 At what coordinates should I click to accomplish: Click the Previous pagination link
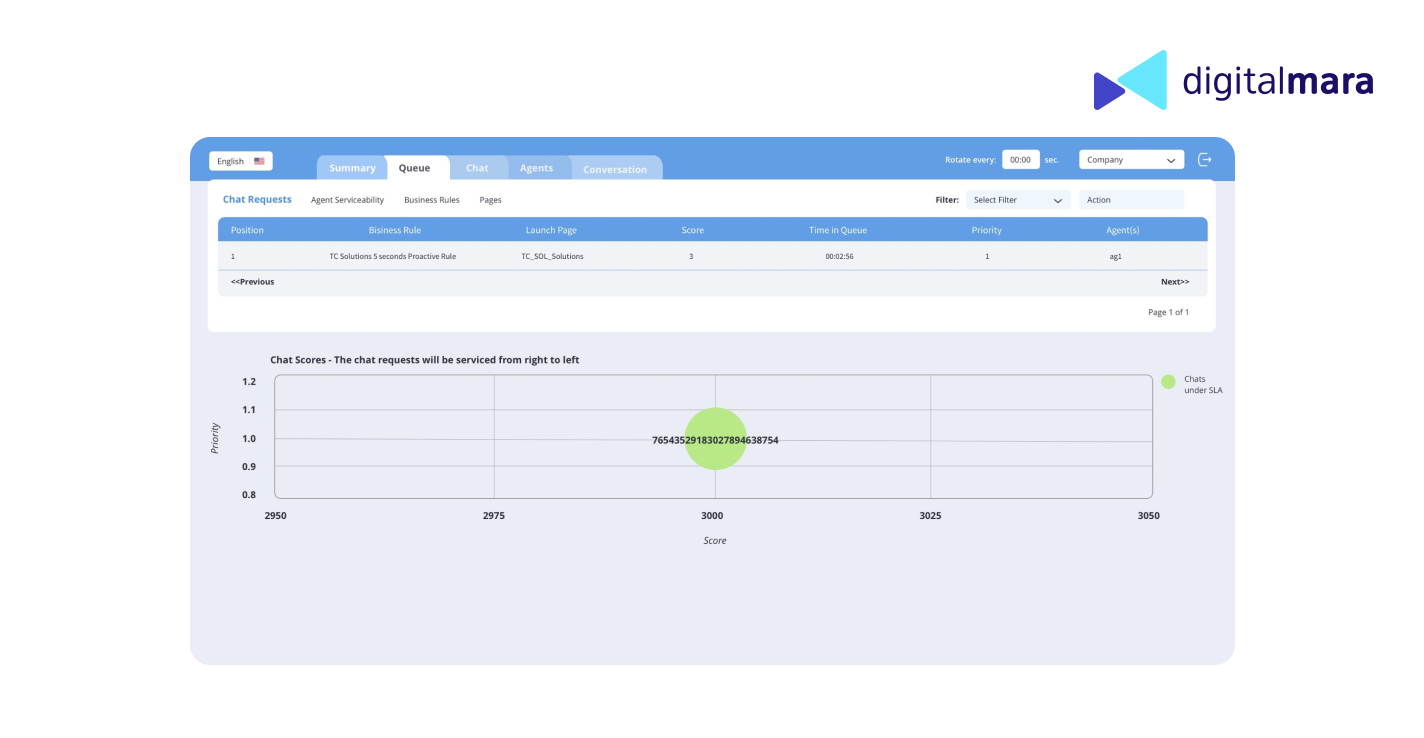252,282
